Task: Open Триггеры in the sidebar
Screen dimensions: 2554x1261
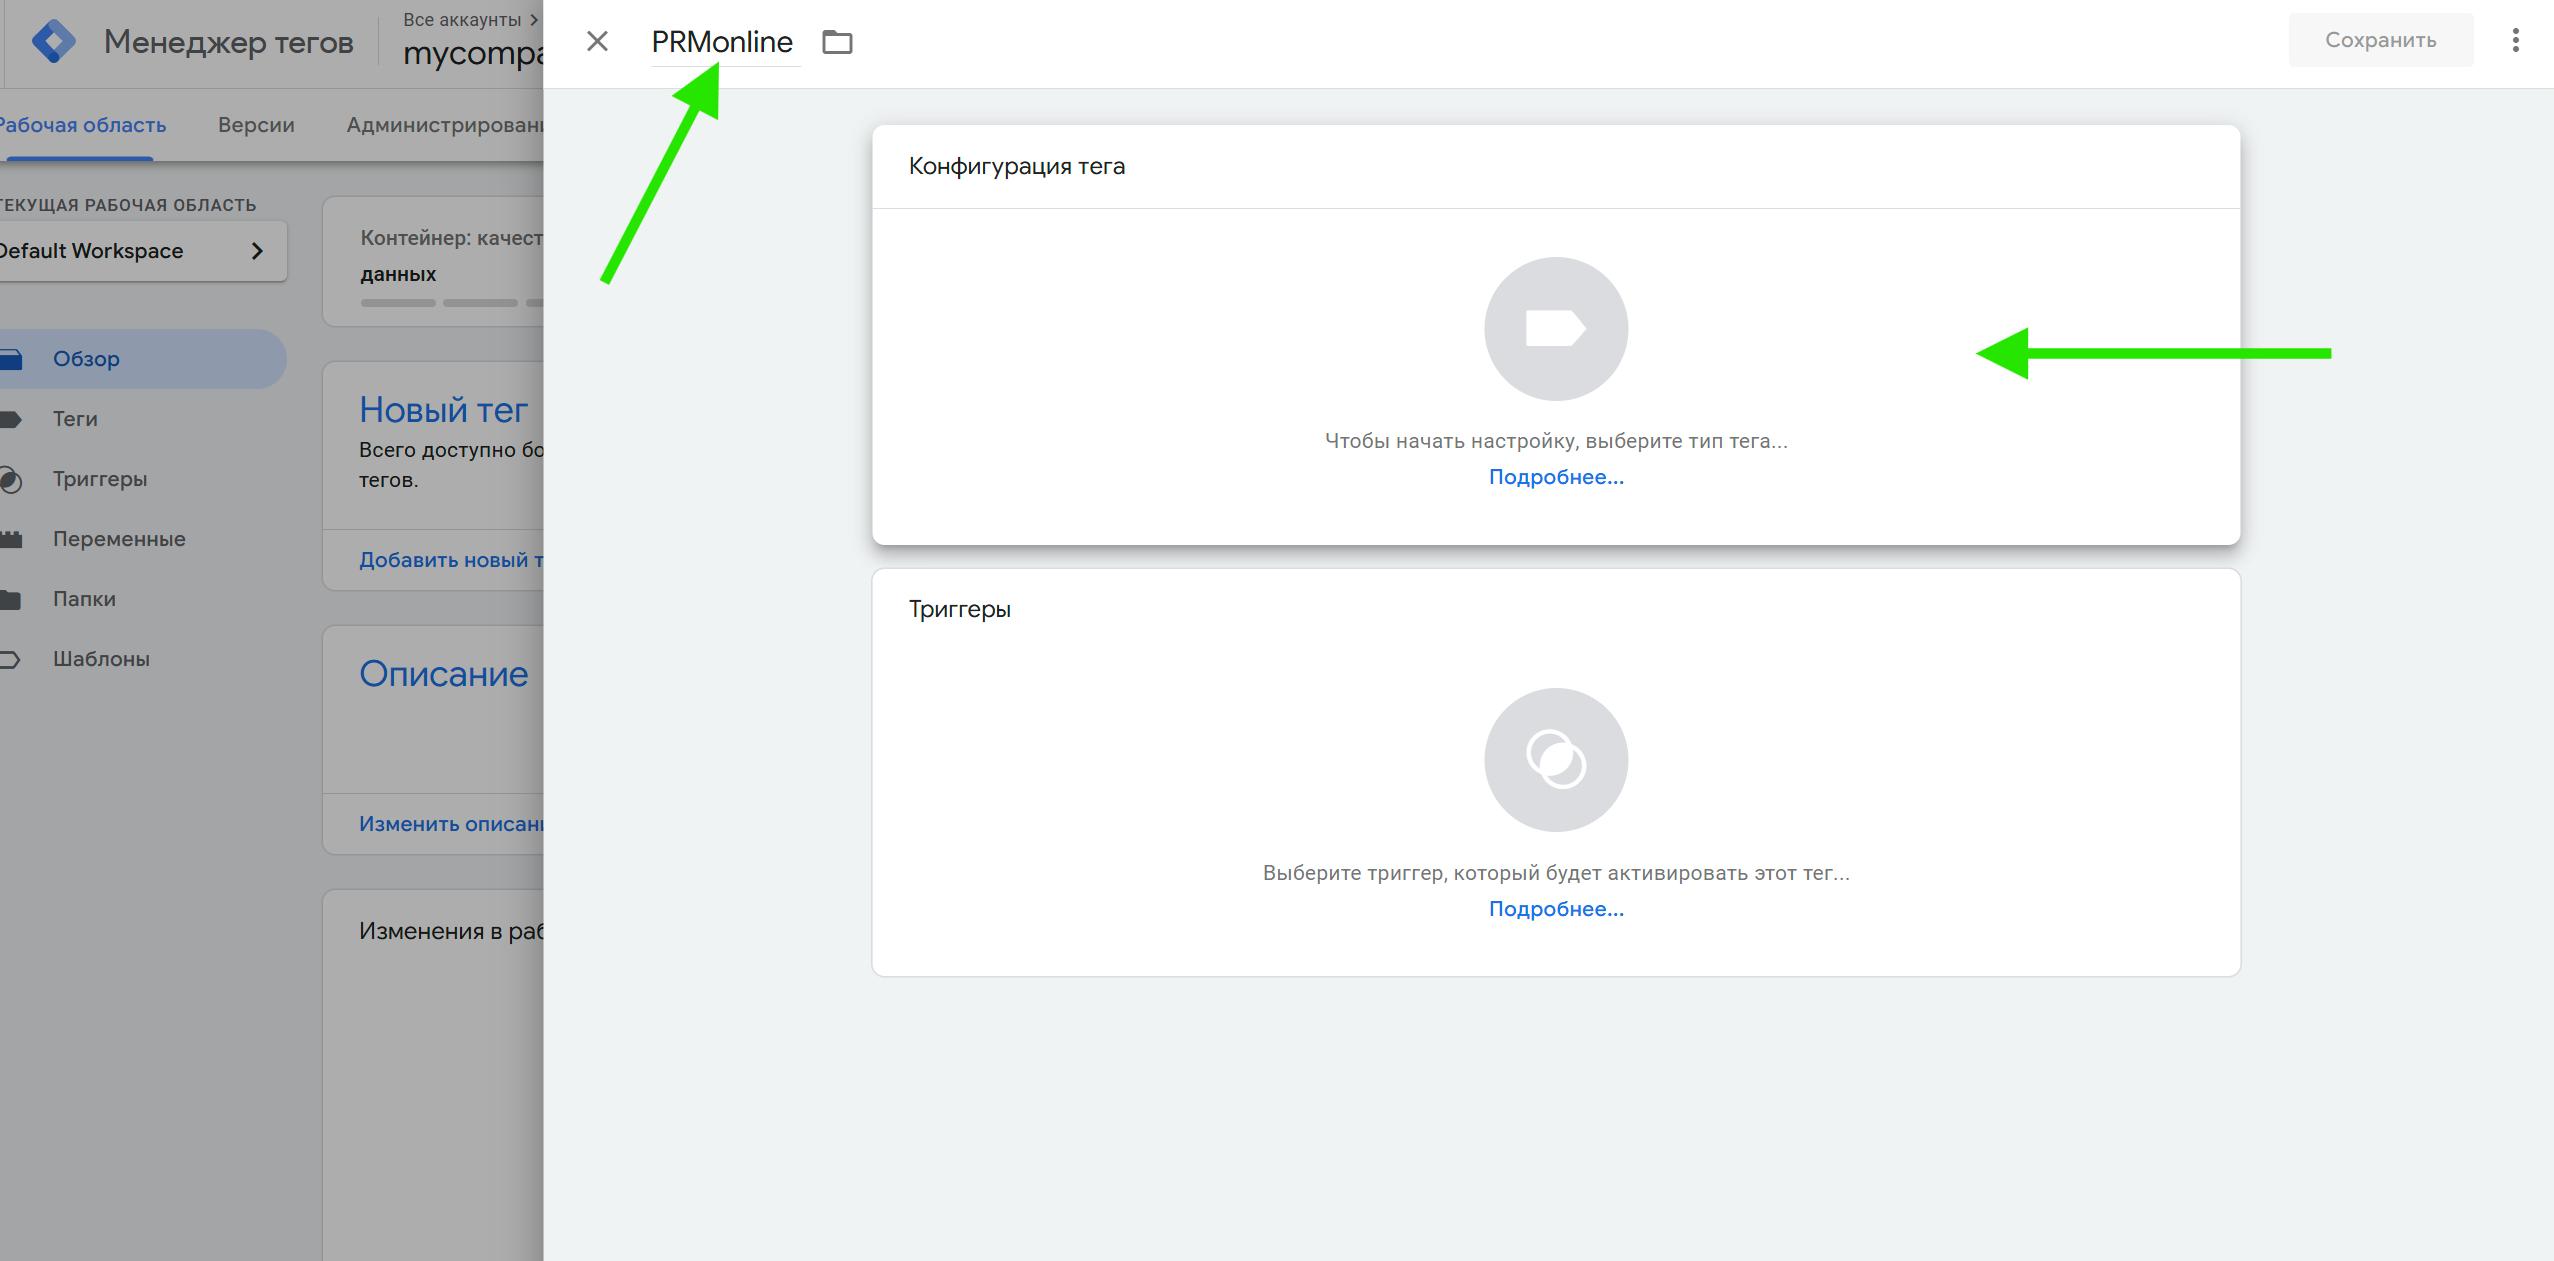Action: click(x=99, y=479)
